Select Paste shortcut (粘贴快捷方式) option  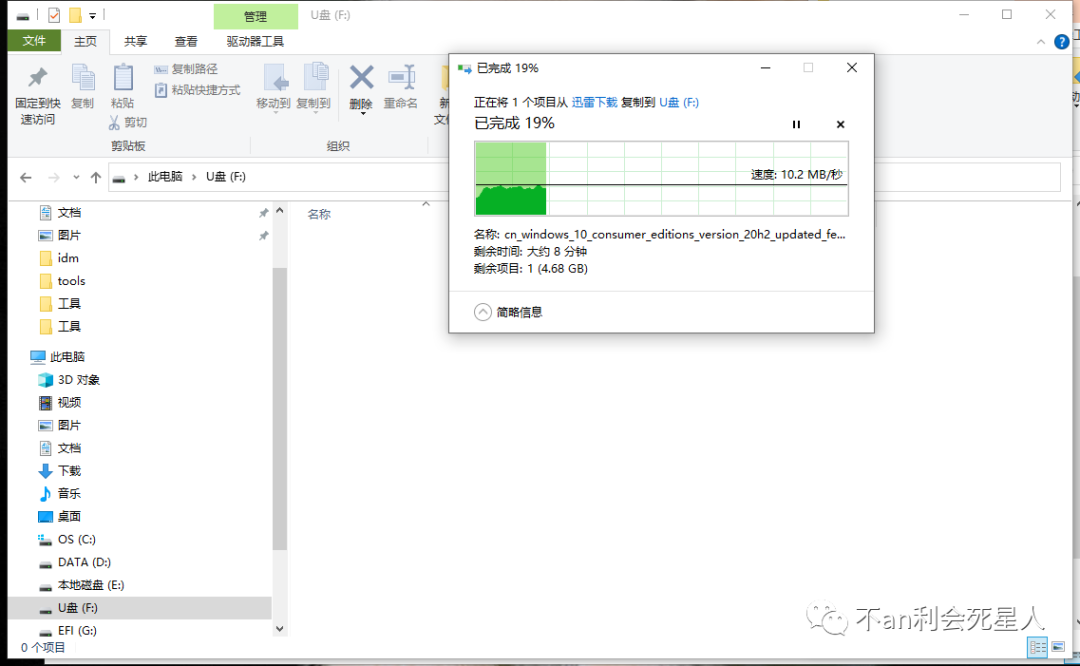198,90
